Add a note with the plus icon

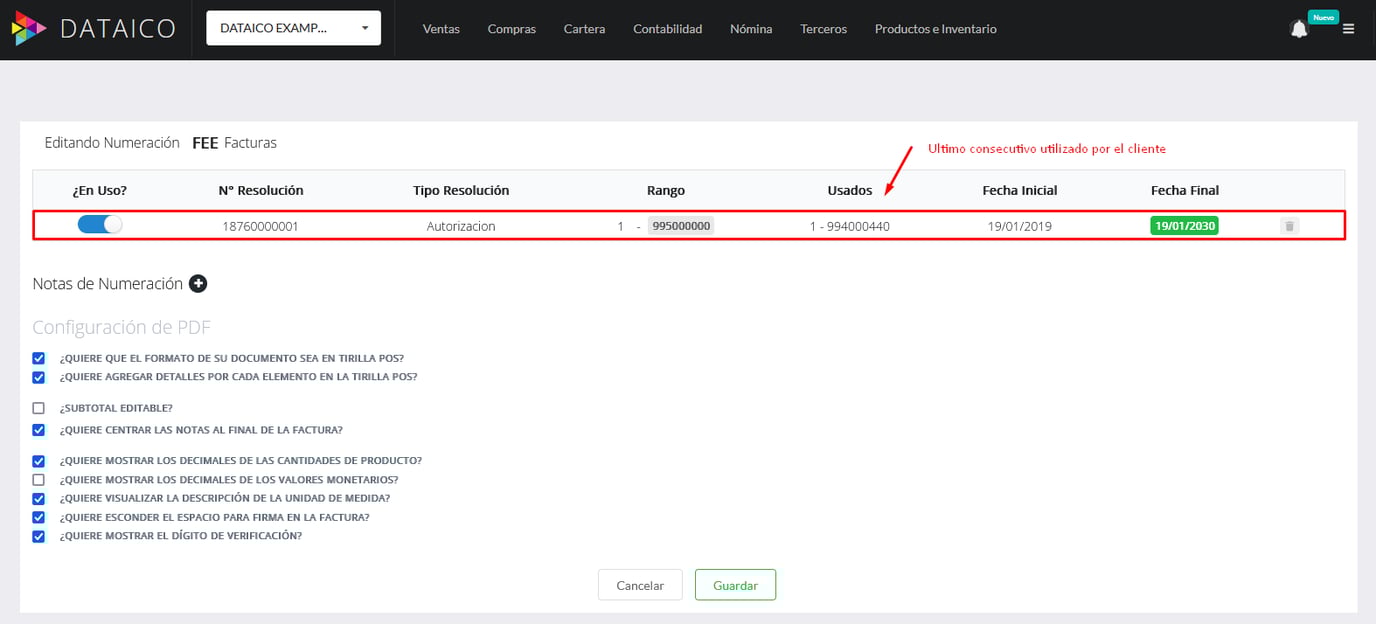pos(198,284)
